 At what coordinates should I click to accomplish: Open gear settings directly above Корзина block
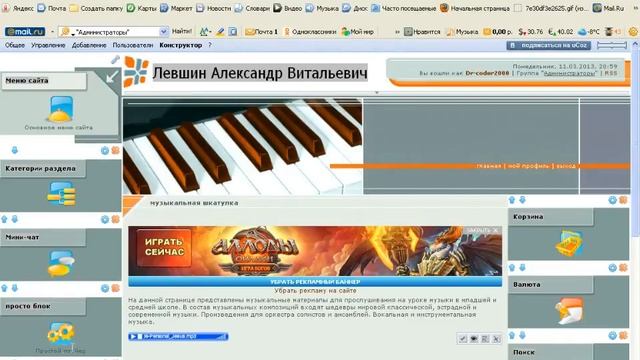612,200
